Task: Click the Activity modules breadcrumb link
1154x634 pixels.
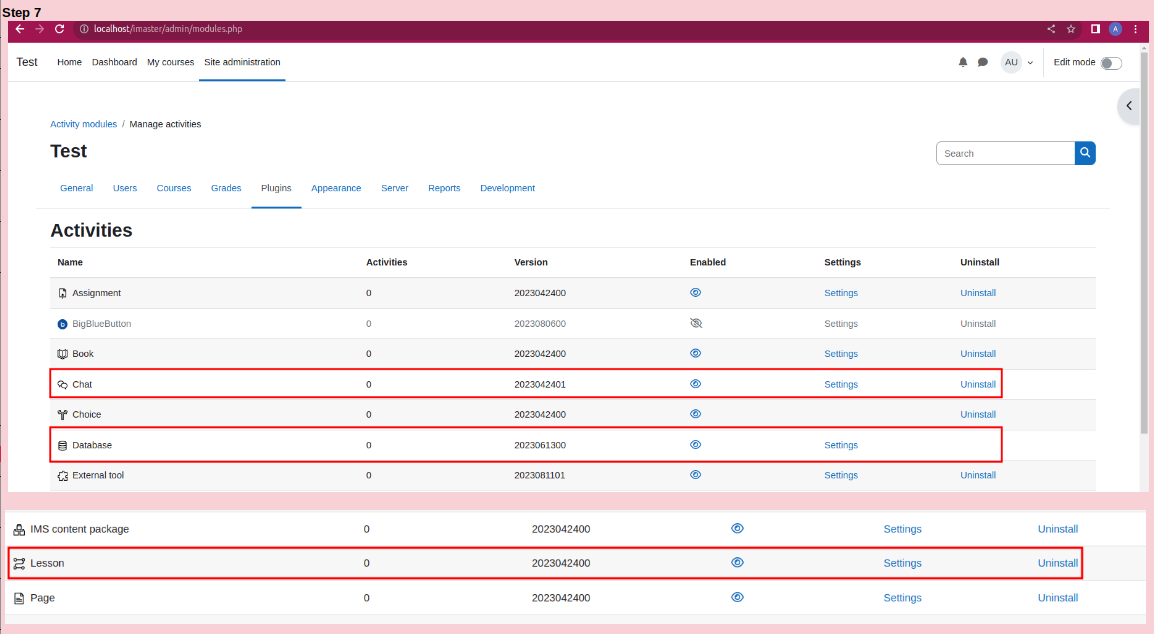Action: (83, 124)
